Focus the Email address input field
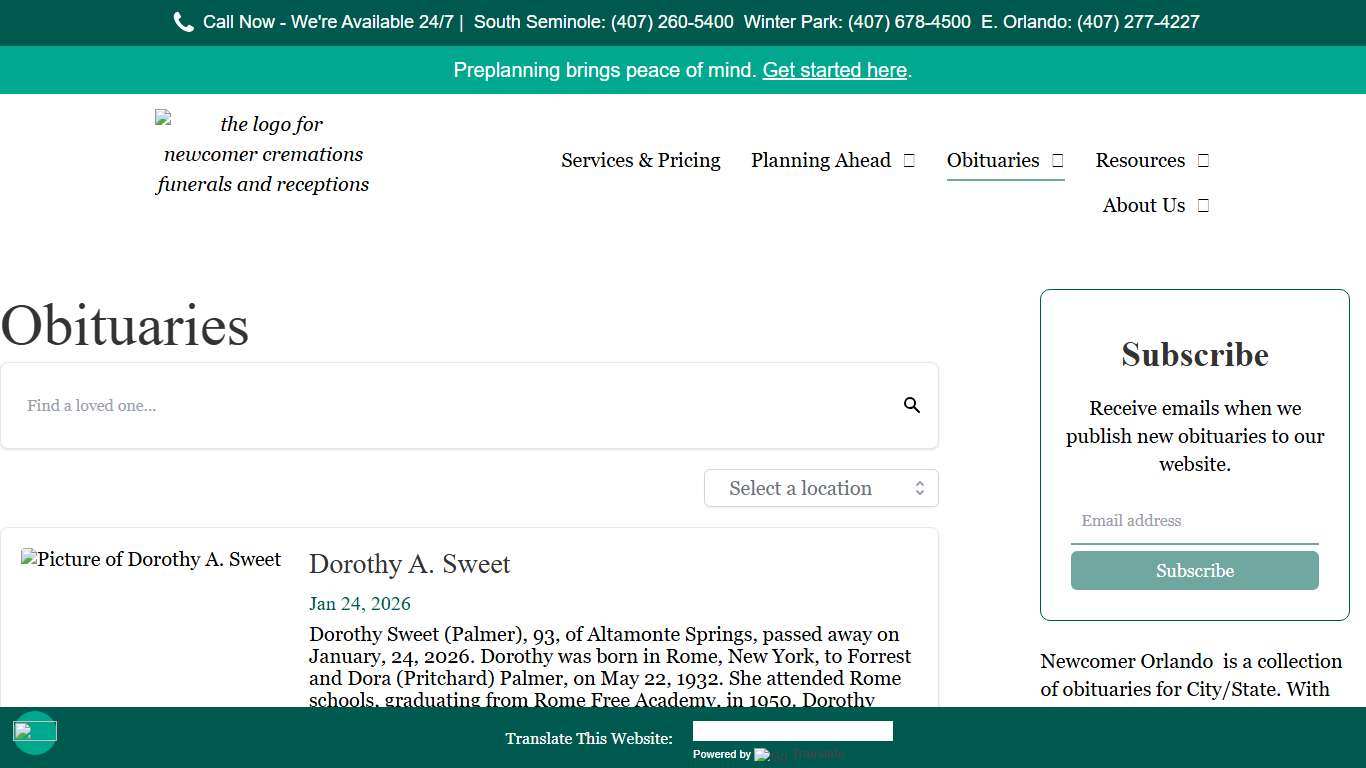This screenshot has height=768, width=1366. click(1194, 521)
